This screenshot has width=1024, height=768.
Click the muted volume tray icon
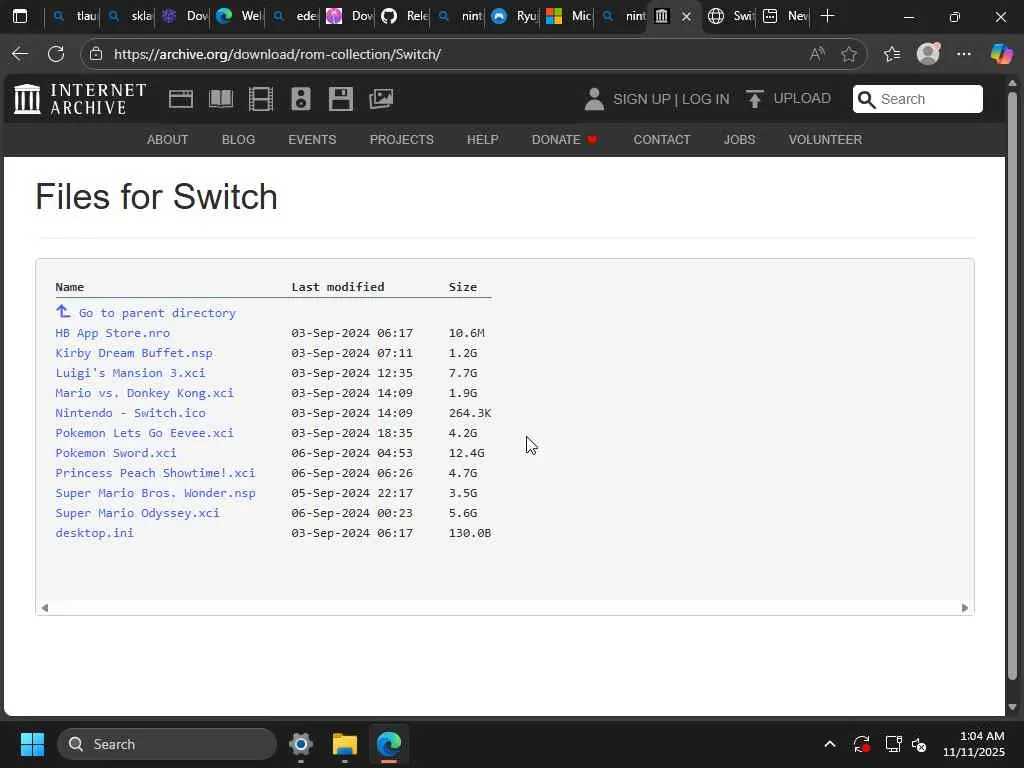click(919, 744)
